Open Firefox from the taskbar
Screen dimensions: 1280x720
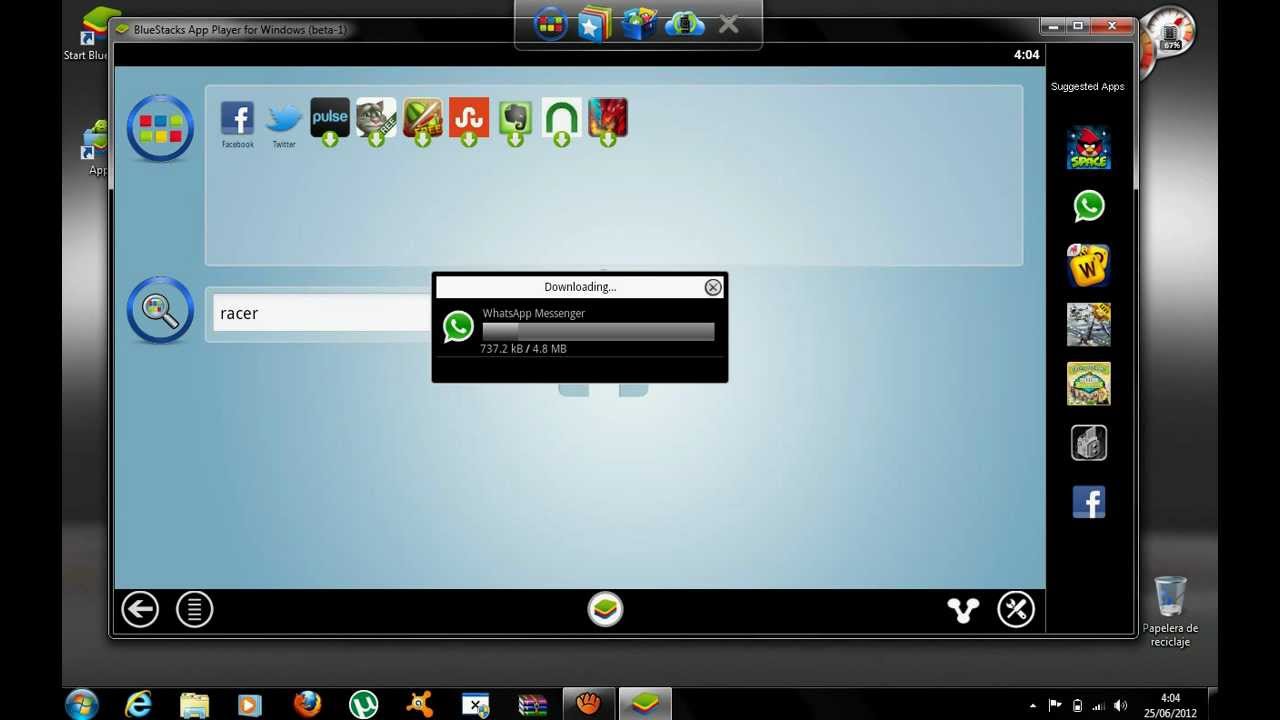coord(308,704)
